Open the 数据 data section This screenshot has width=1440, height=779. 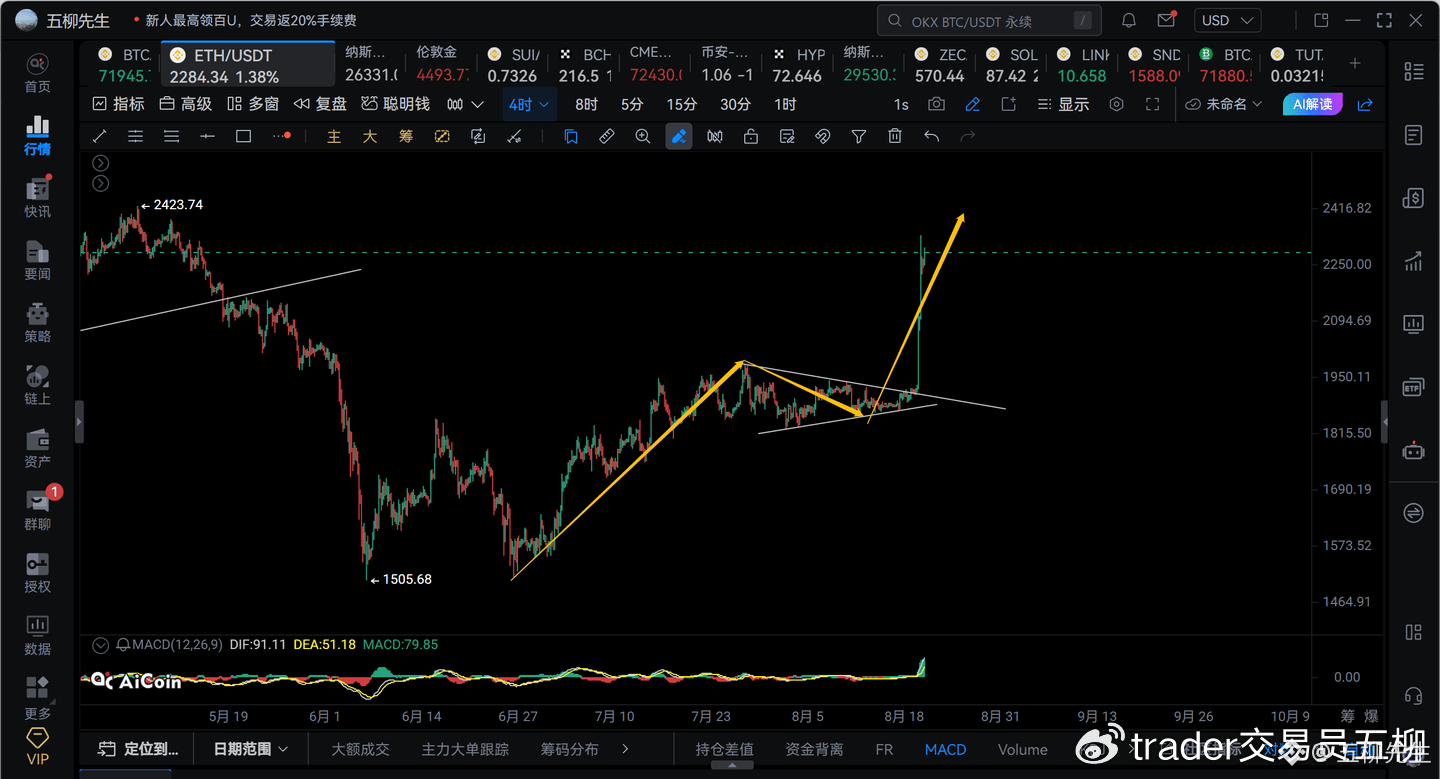tap(37, 636)
